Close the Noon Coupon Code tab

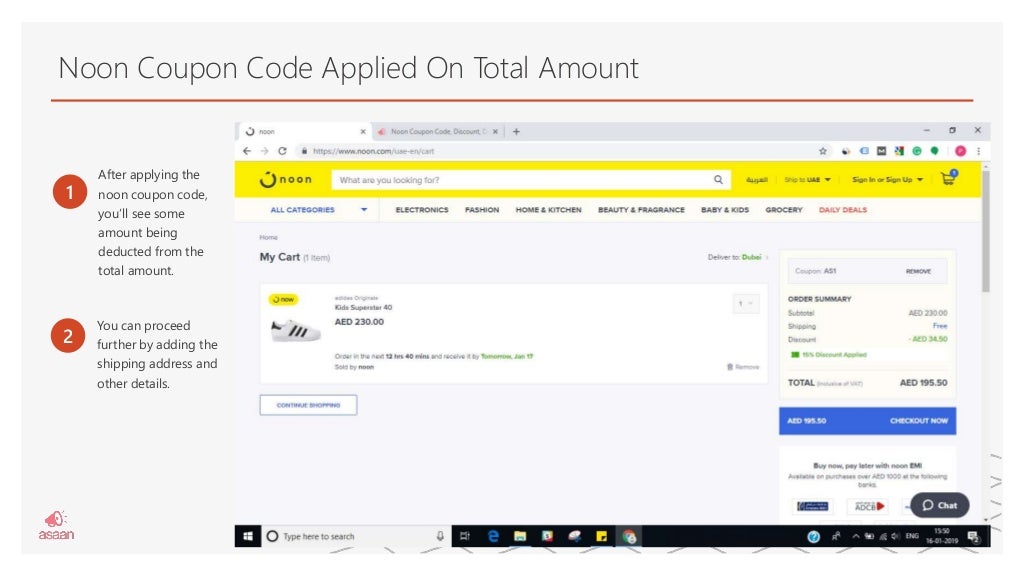click(x=495, y=131)
